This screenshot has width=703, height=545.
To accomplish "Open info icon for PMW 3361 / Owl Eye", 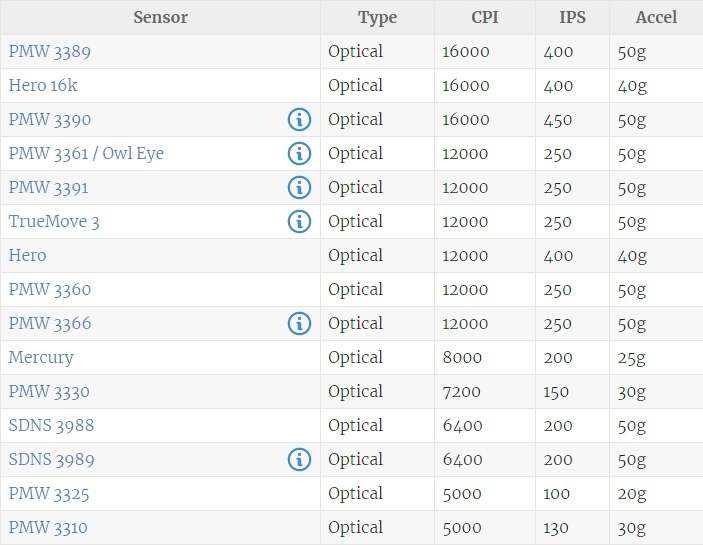I will [299, 154].
